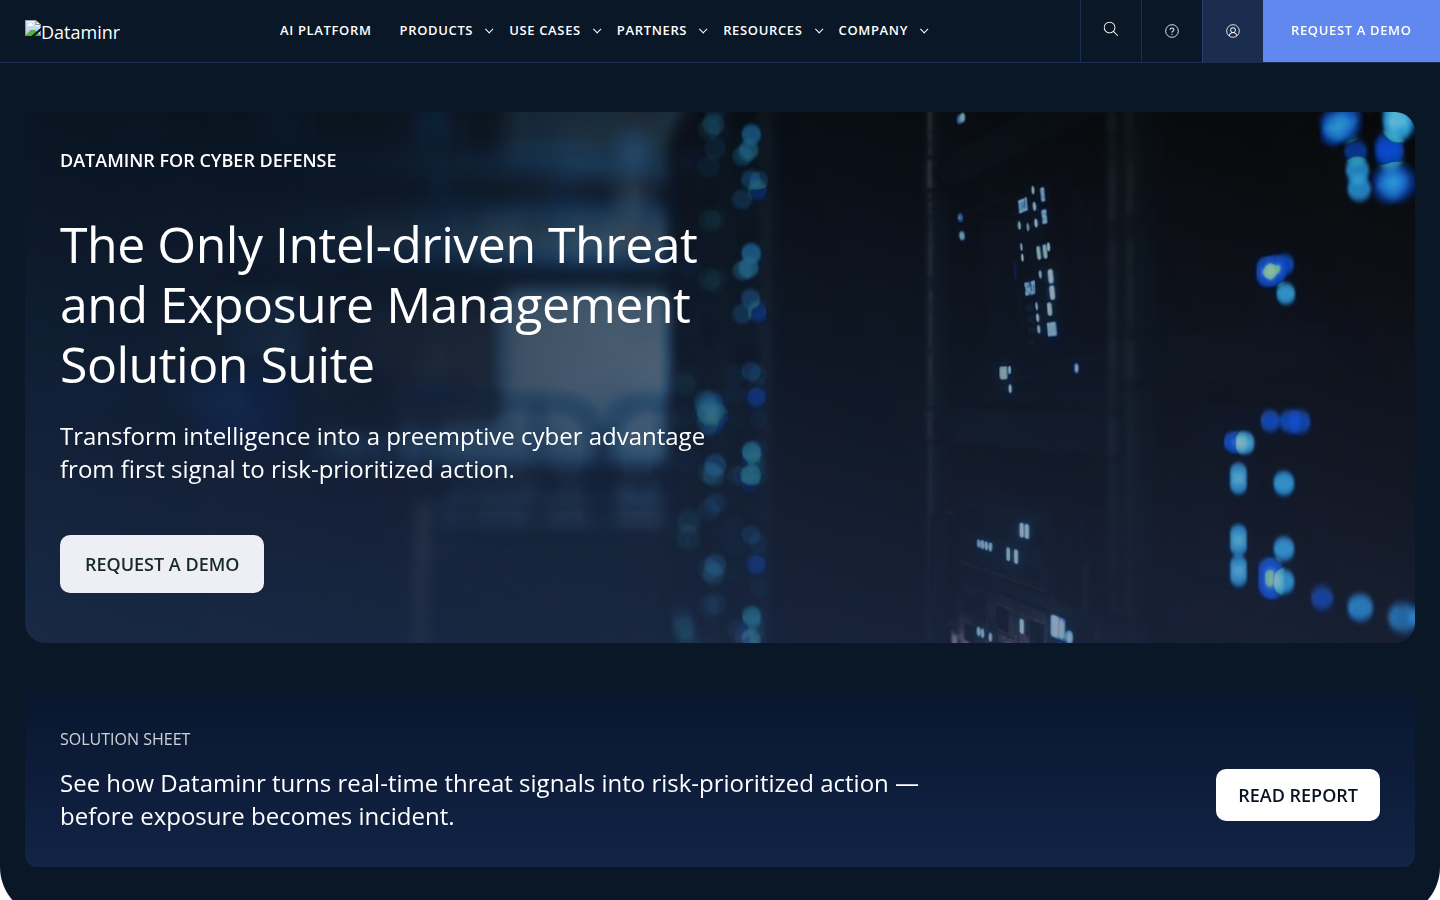
Task: Click the help question mark icon
Action: (x=1172, y=31)
